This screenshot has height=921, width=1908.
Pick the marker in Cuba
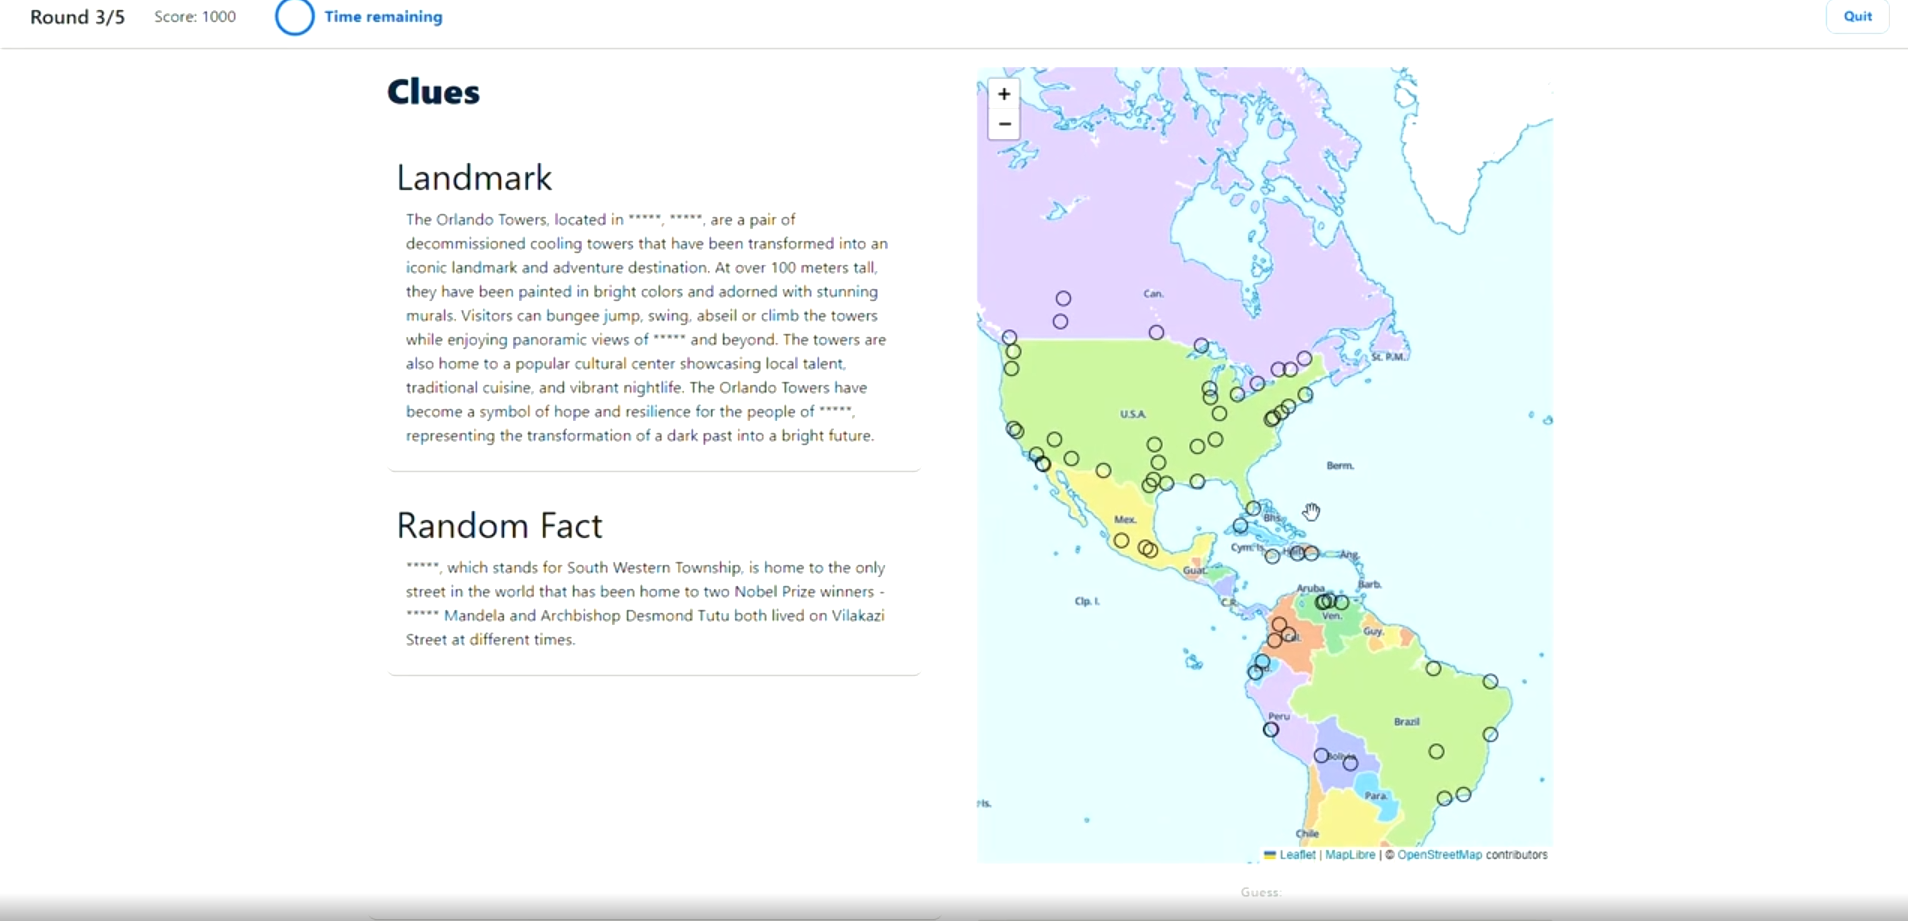pos(1240,526)
